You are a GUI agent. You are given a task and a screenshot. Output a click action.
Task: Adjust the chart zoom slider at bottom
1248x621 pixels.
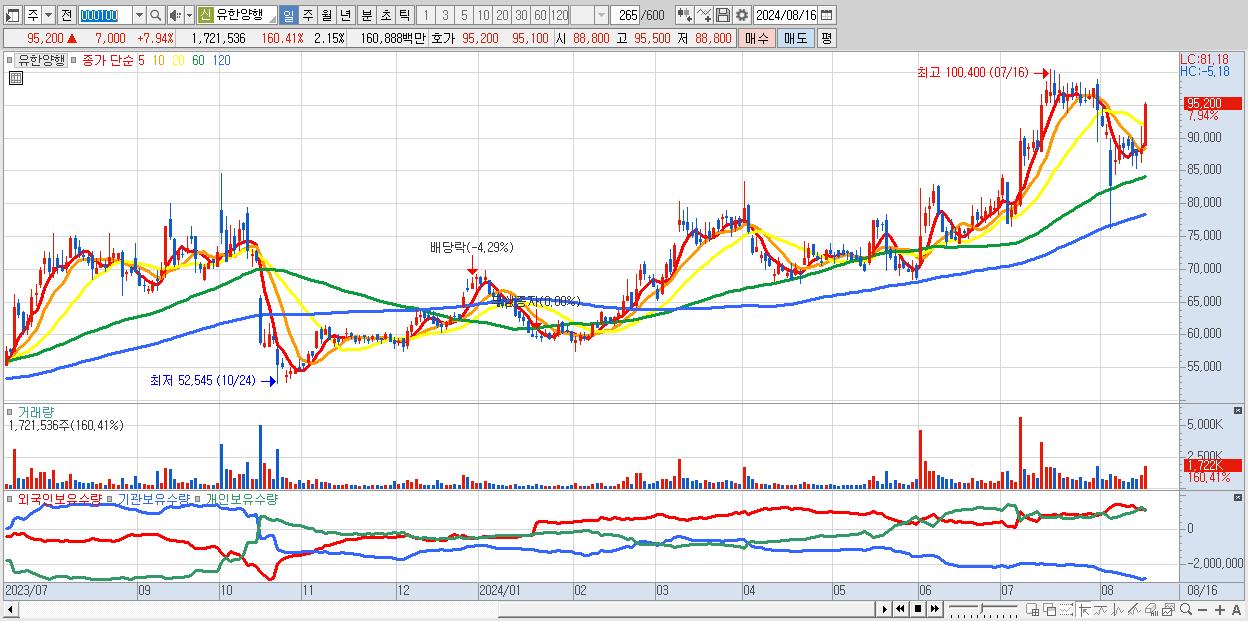click(983, 608)
